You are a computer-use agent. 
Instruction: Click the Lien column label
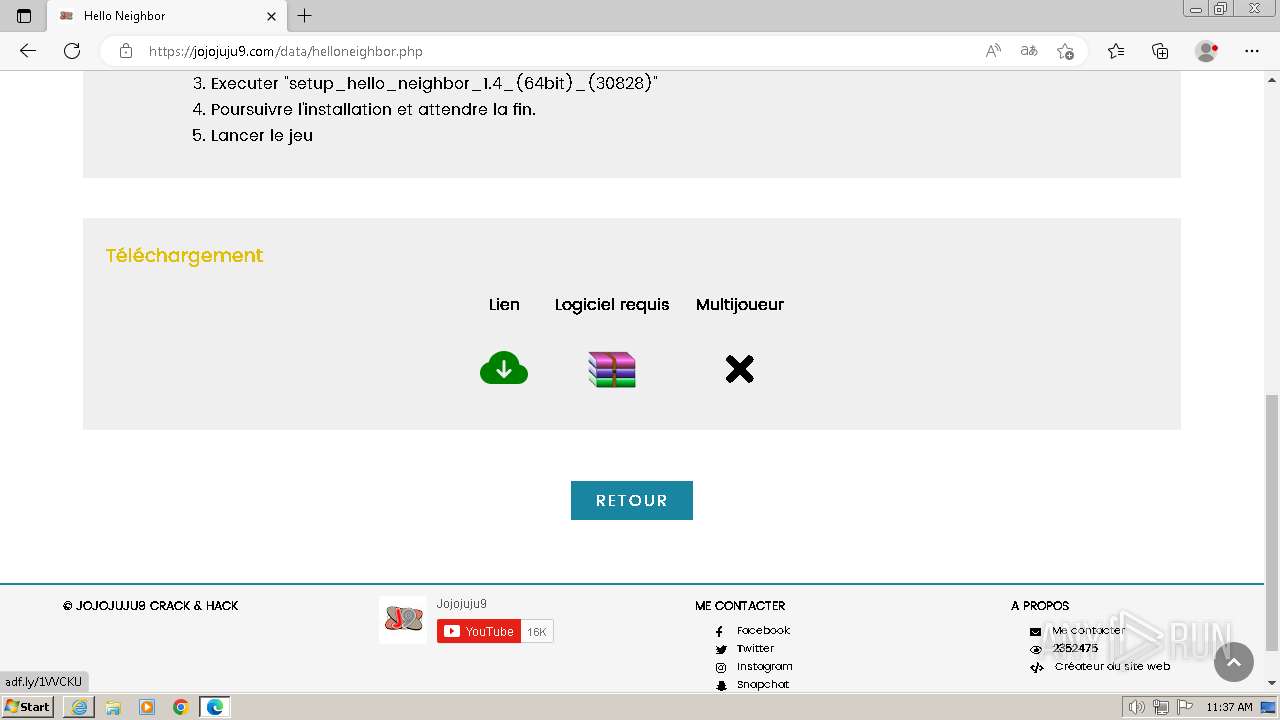pyautogui.click(x=504, y=304)
